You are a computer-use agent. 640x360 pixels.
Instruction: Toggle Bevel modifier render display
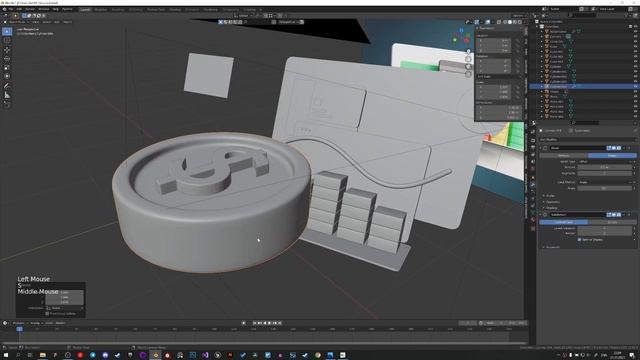point(619,148)
